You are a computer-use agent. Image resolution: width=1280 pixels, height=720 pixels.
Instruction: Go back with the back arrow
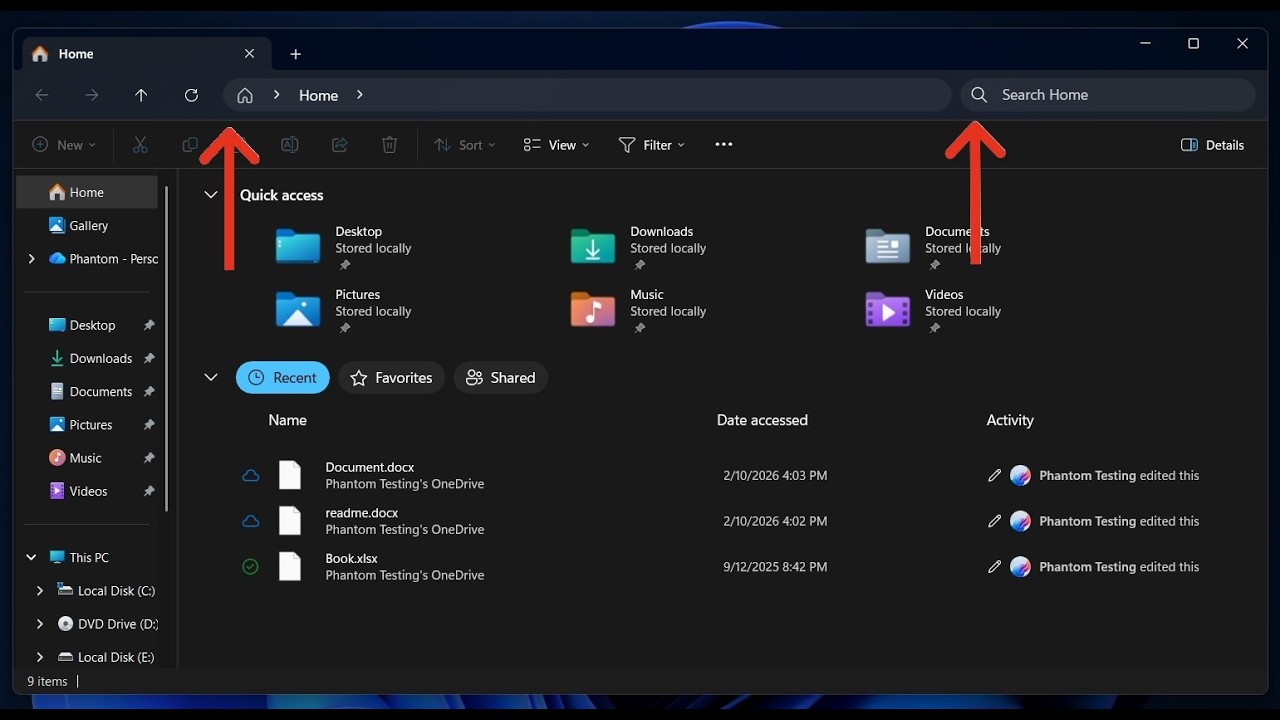coord(42,95)
